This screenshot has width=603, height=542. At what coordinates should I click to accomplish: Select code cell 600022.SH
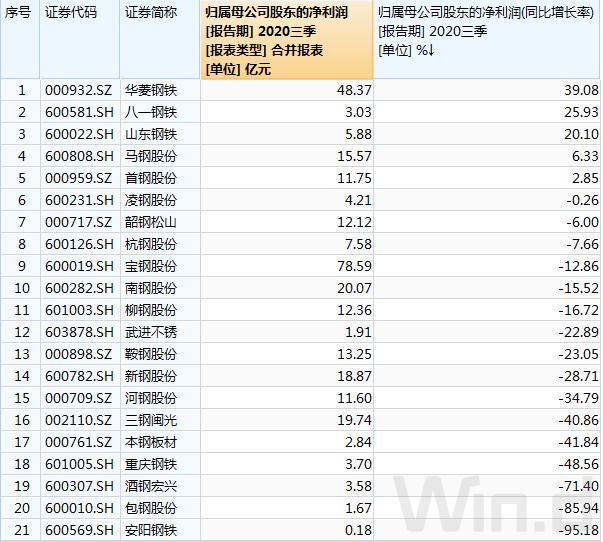[x=79, y=134]
